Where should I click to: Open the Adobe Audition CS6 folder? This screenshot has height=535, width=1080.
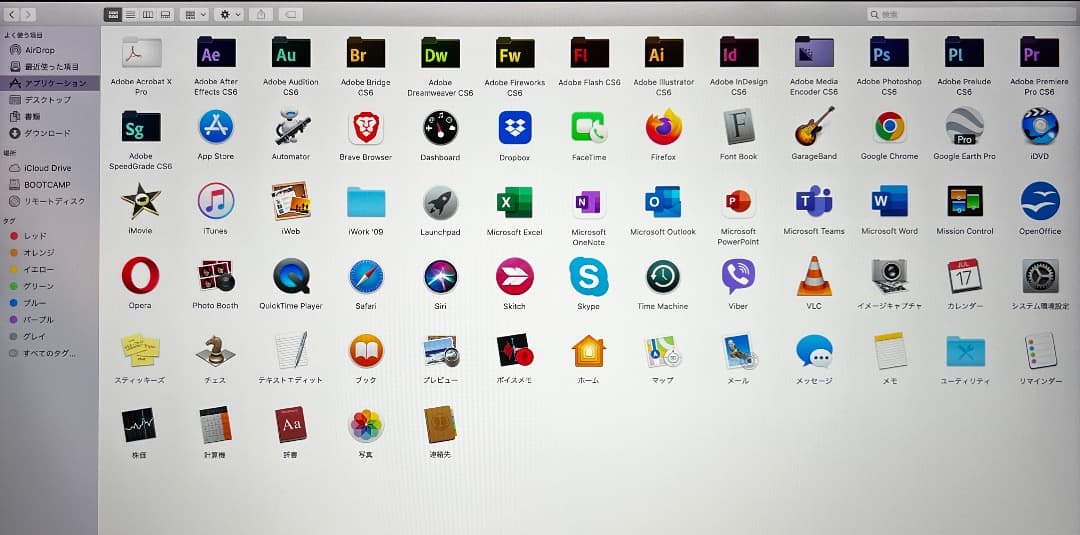tap(291, 52)
